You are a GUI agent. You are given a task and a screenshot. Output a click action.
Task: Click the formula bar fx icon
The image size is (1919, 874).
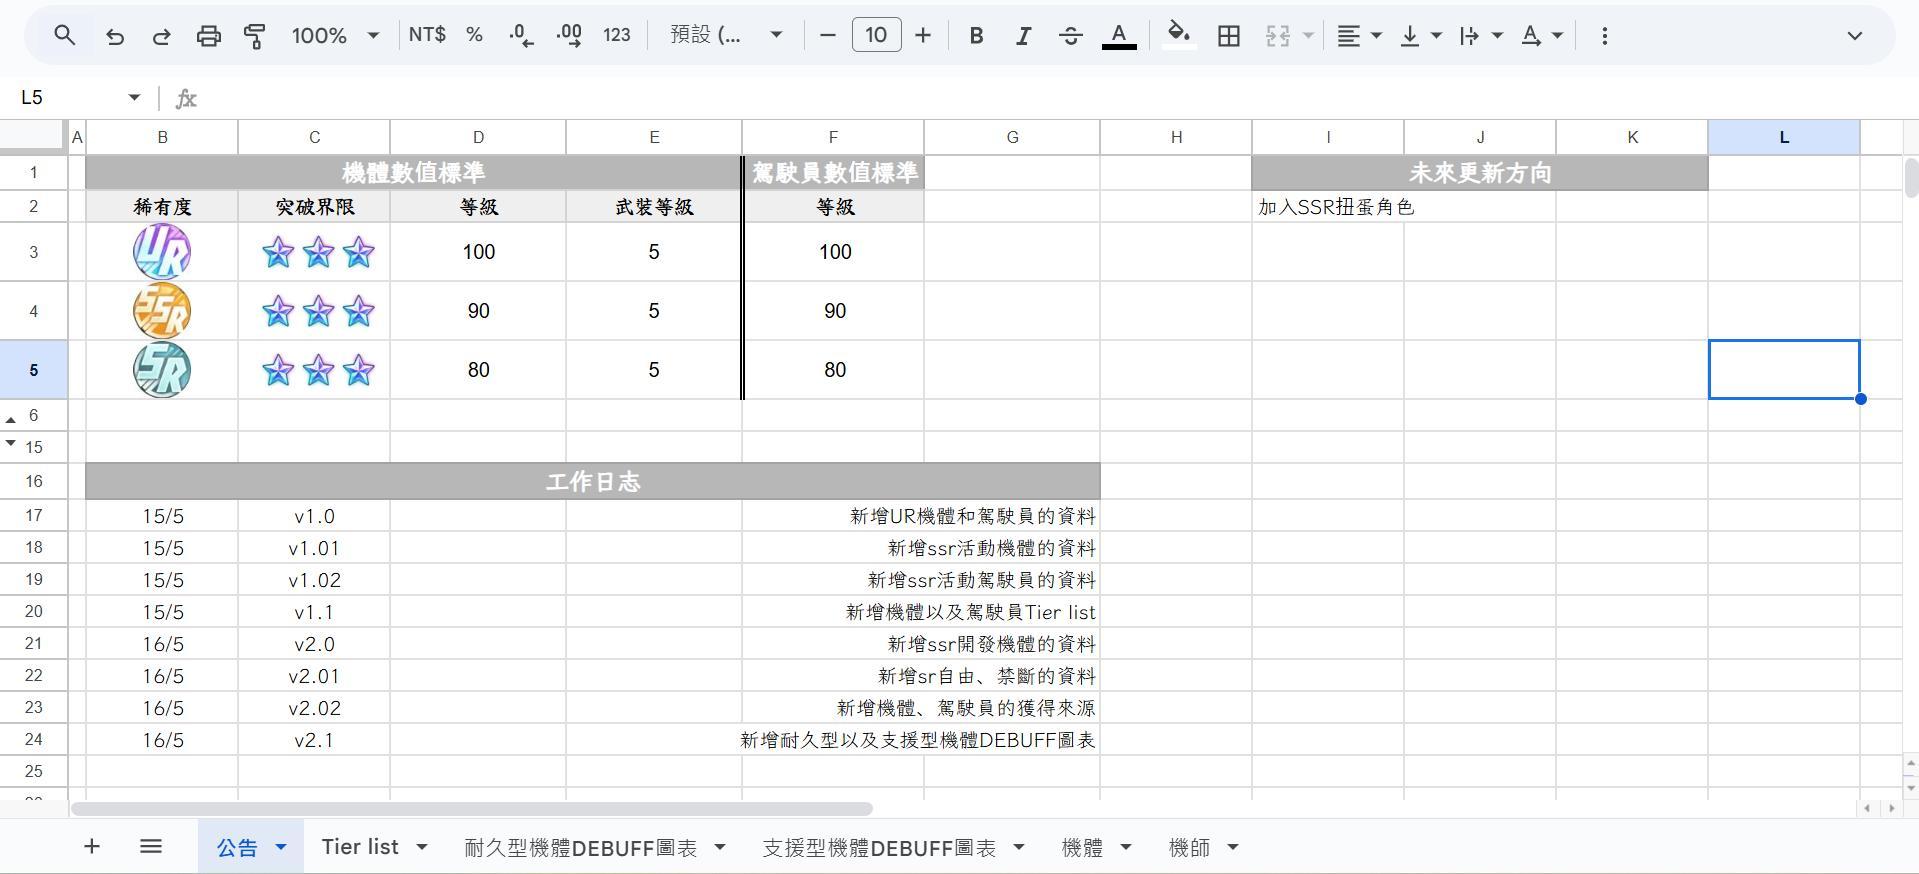[x=186, y=98]
